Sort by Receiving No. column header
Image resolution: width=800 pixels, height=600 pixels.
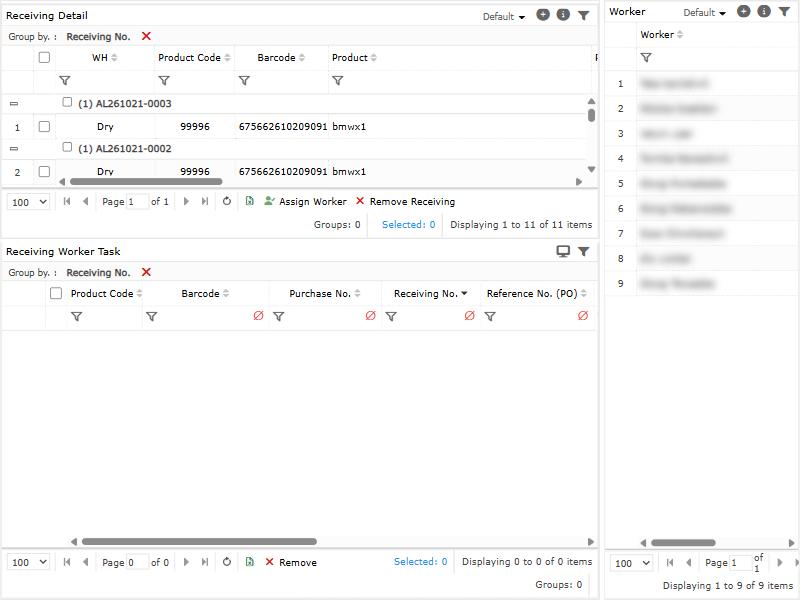point(431,293)
